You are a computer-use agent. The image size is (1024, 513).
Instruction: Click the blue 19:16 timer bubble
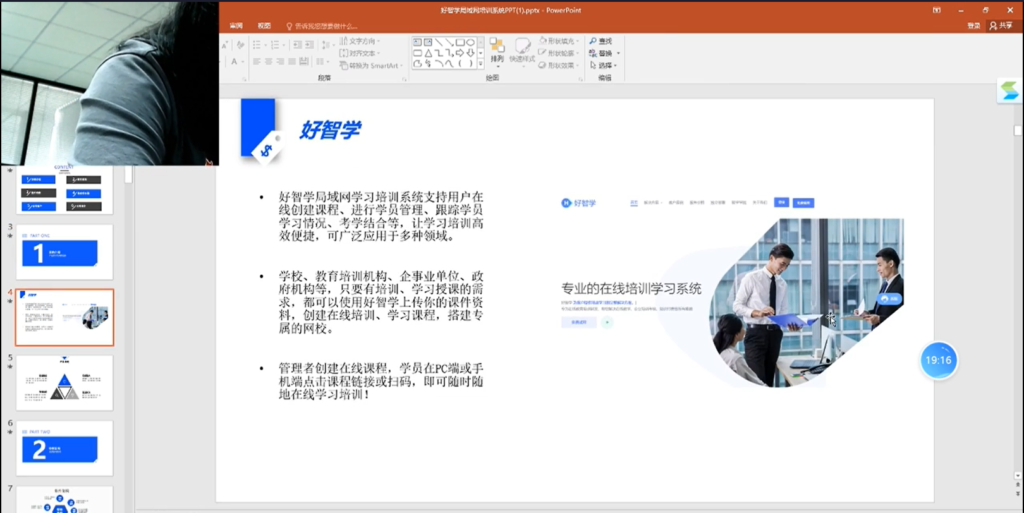(938, 360)
